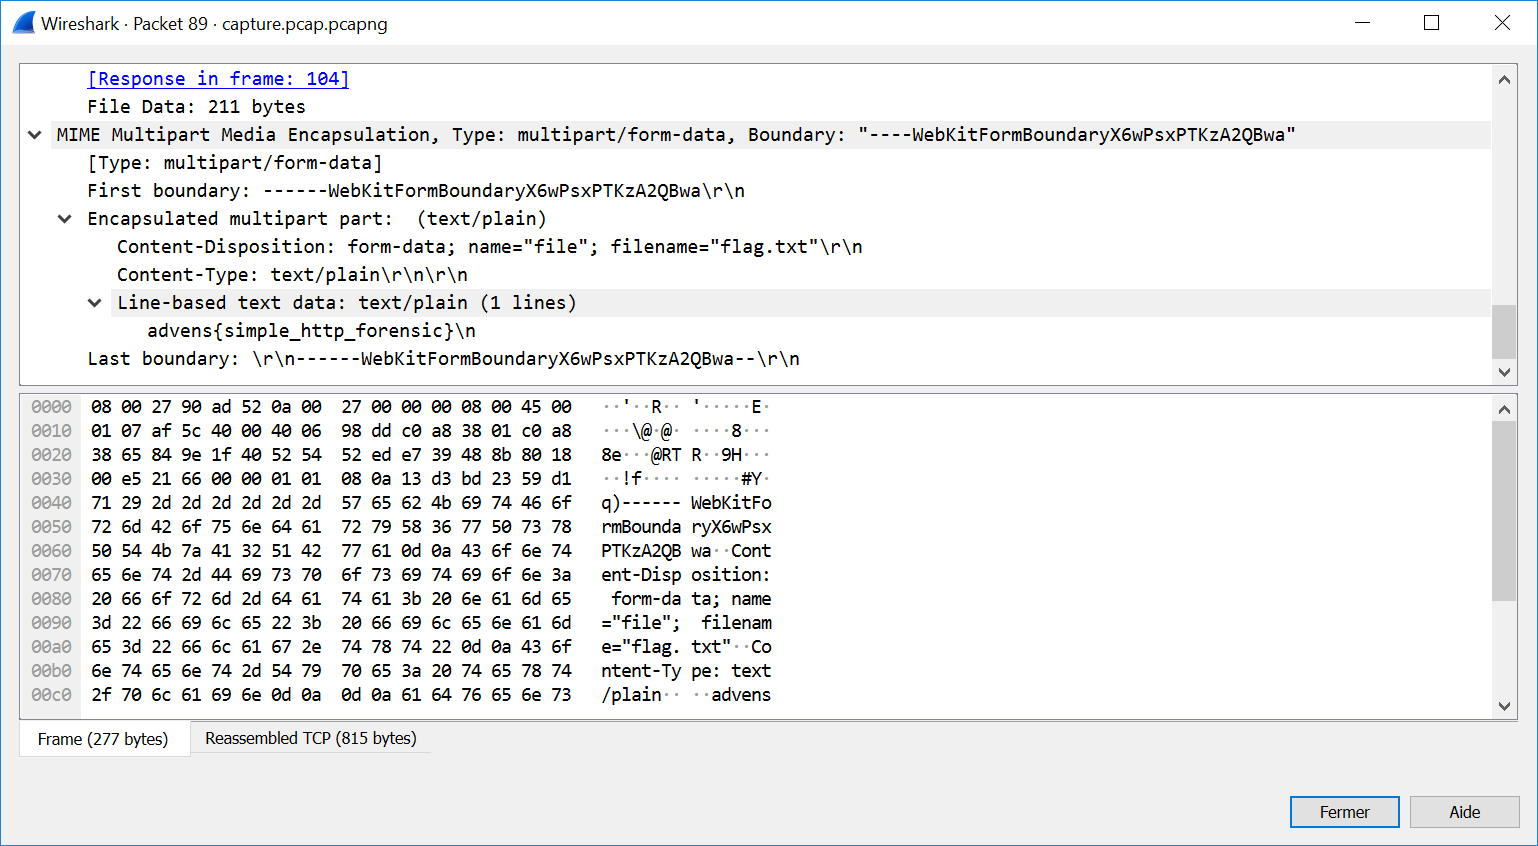The width and height of the screenshot is (1538, 846).
Task: Collapse the MIME Multipart Media Encapsulation node
Action: click(x=35, y=135)
